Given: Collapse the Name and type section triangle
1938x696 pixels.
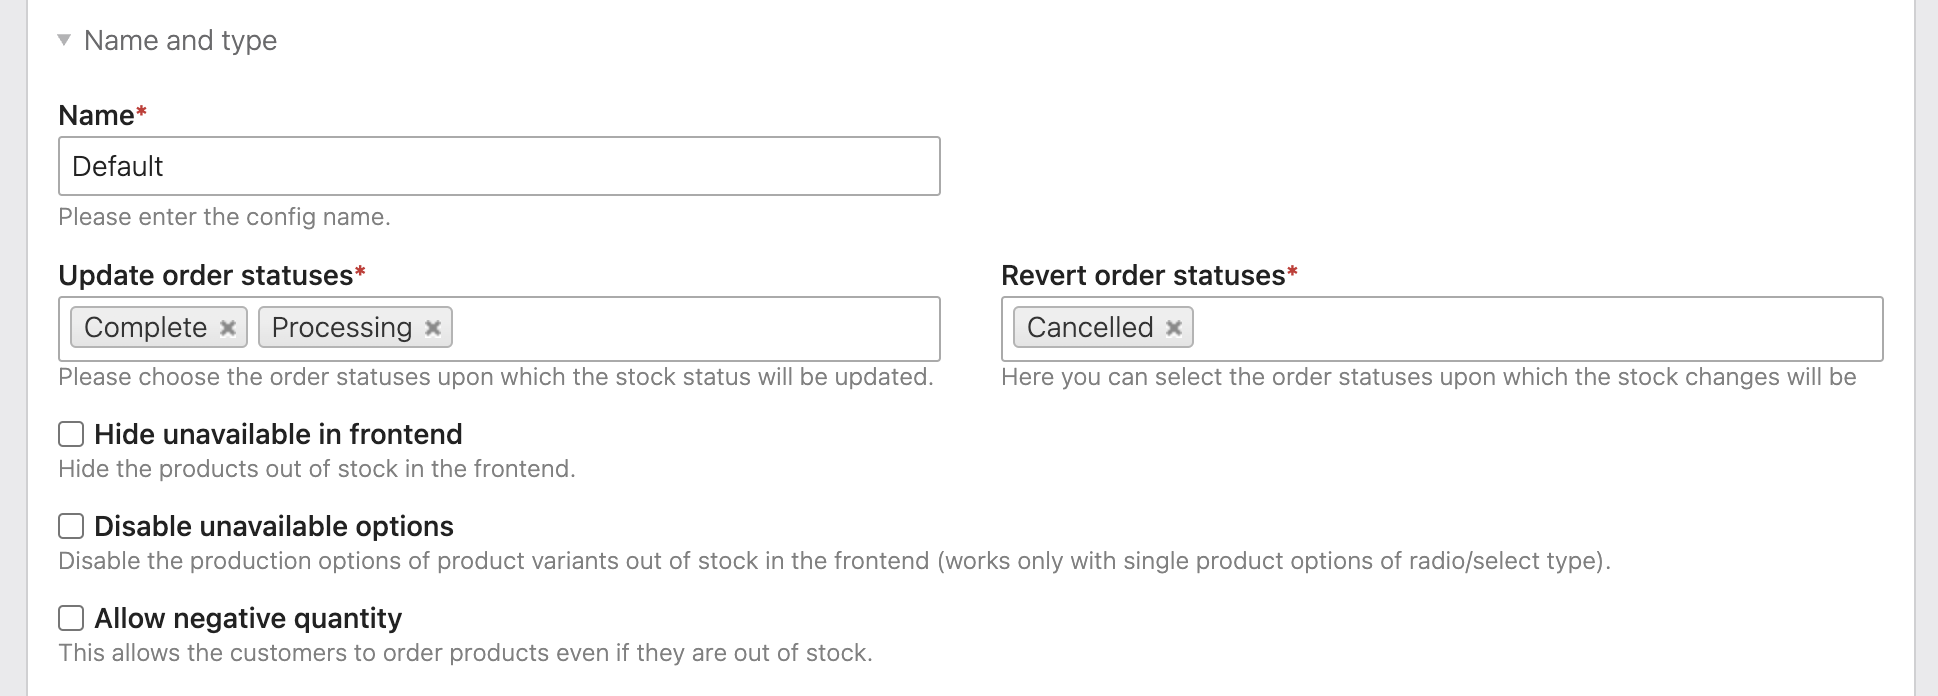Looking at the screenshot, I should pos(64,40).
